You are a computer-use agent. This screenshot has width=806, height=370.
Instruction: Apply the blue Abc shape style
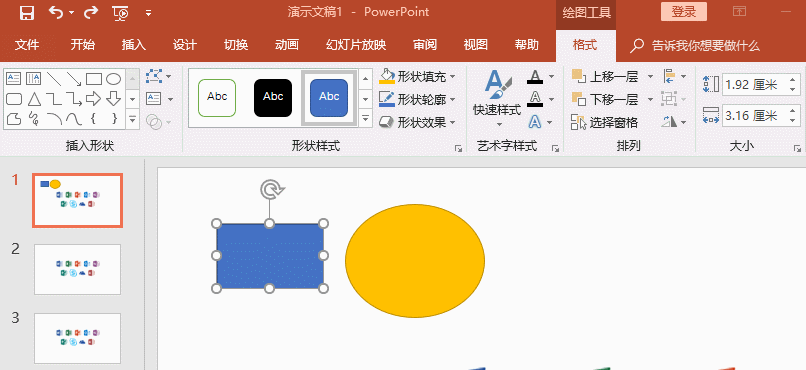click(x=329, y=98)
